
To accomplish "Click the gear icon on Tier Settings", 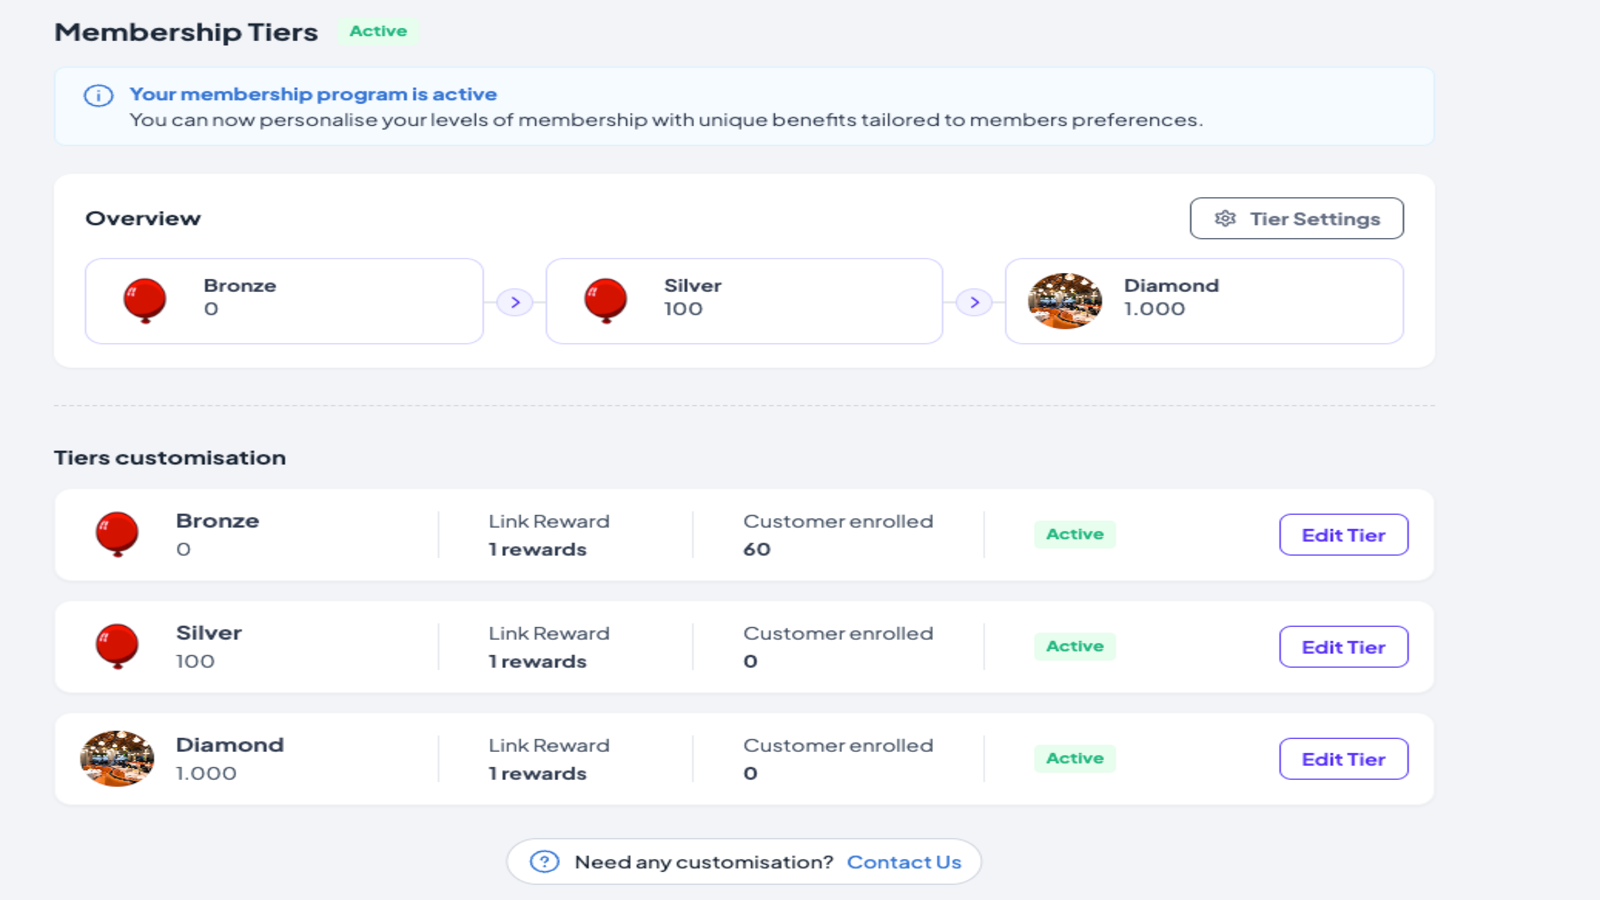I will (x=1224, y=218).
